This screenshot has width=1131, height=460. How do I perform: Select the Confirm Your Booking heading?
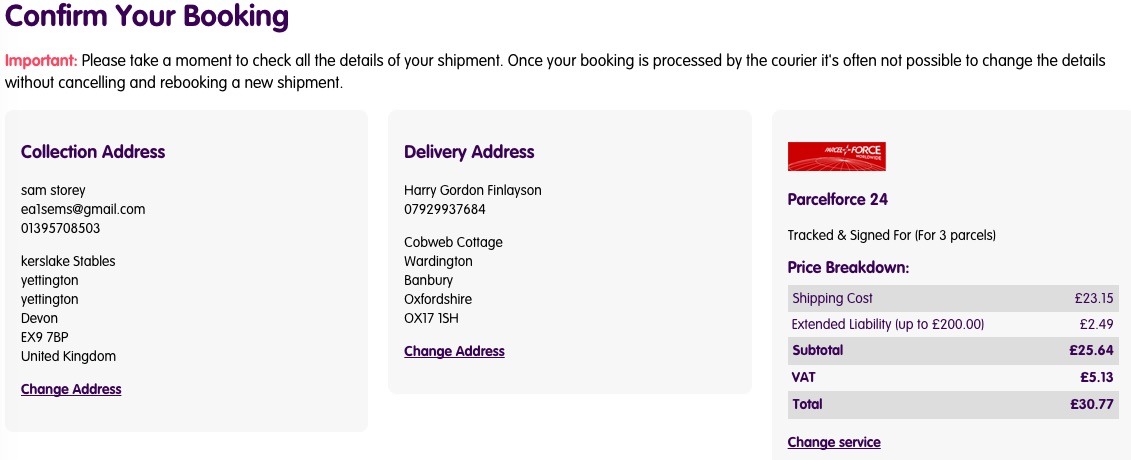click(147, 16)
